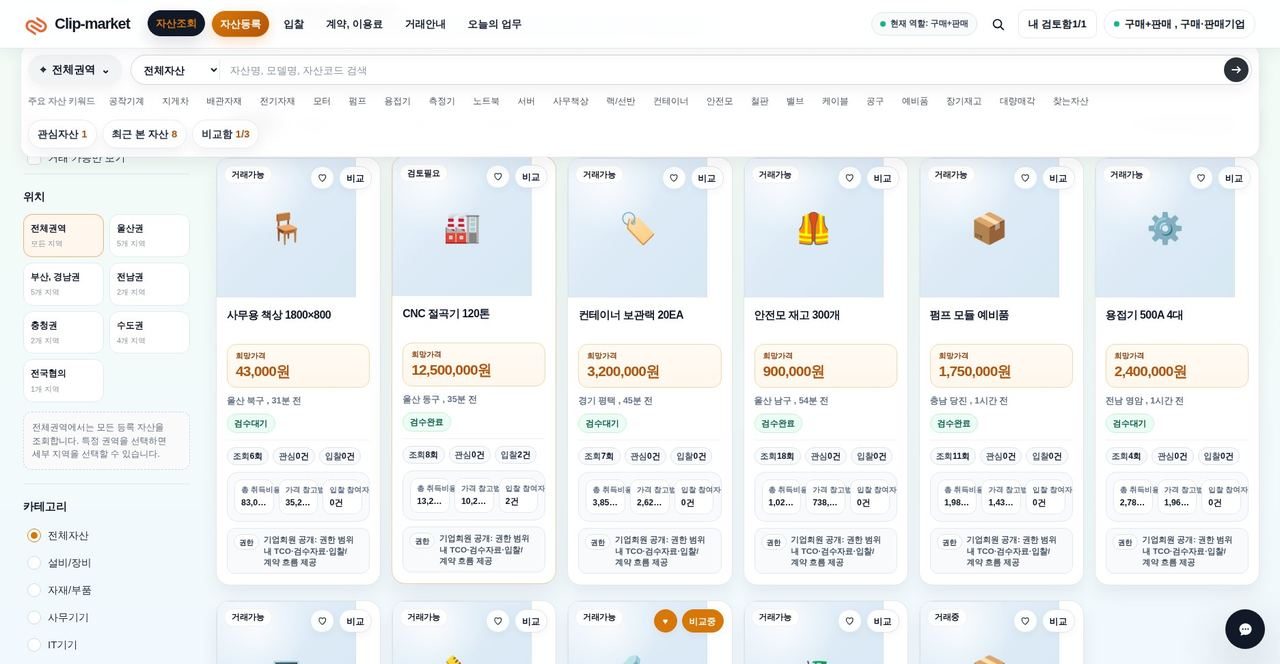
Task: Open the 내 검토함 1/1 button
Action: point(1057,24)
